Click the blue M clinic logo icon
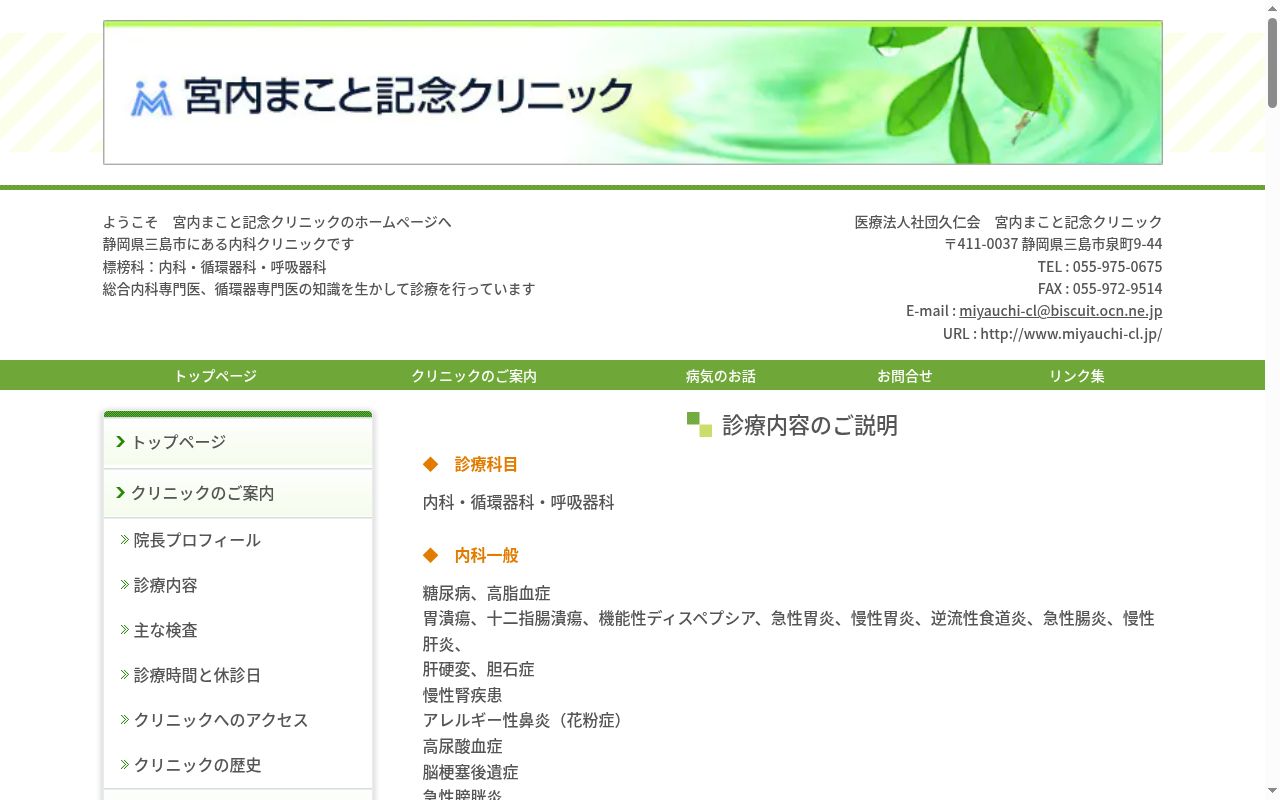This screenshot has height=800, width=1280. (152, 98)
